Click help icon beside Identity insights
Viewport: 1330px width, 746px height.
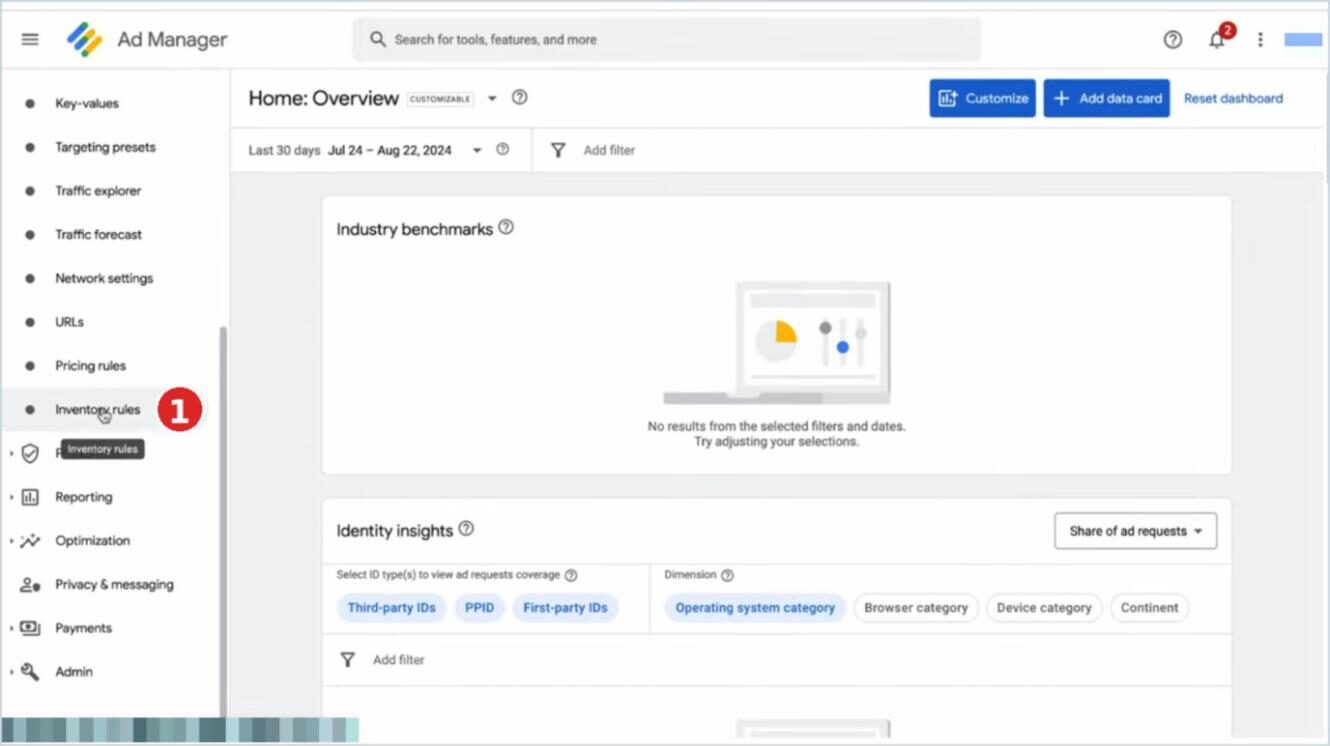pos(466,529)
